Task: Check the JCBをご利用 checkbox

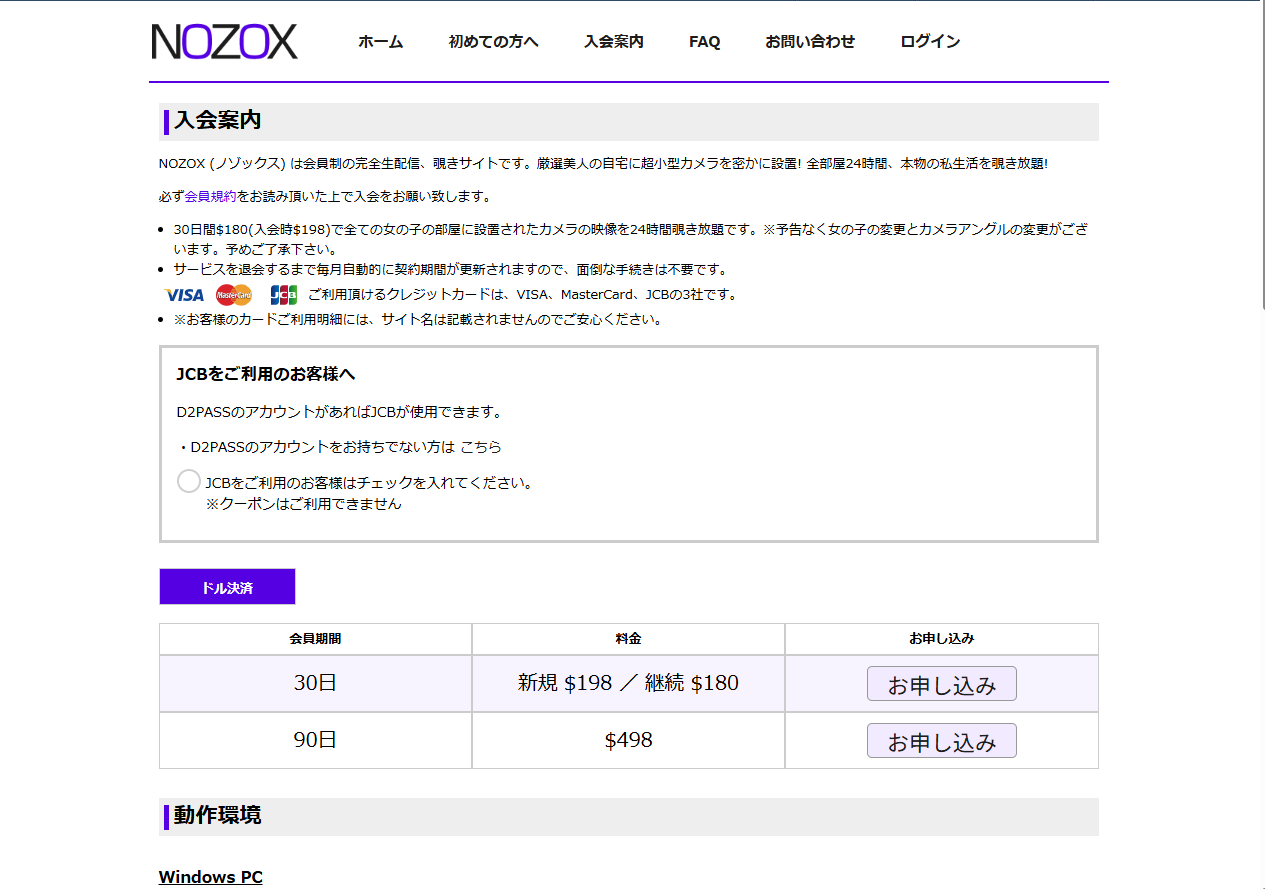Action: point(189,481)
